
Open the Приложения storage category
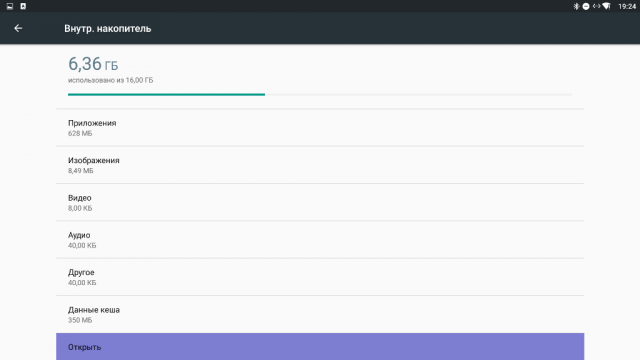coord(320,128)
